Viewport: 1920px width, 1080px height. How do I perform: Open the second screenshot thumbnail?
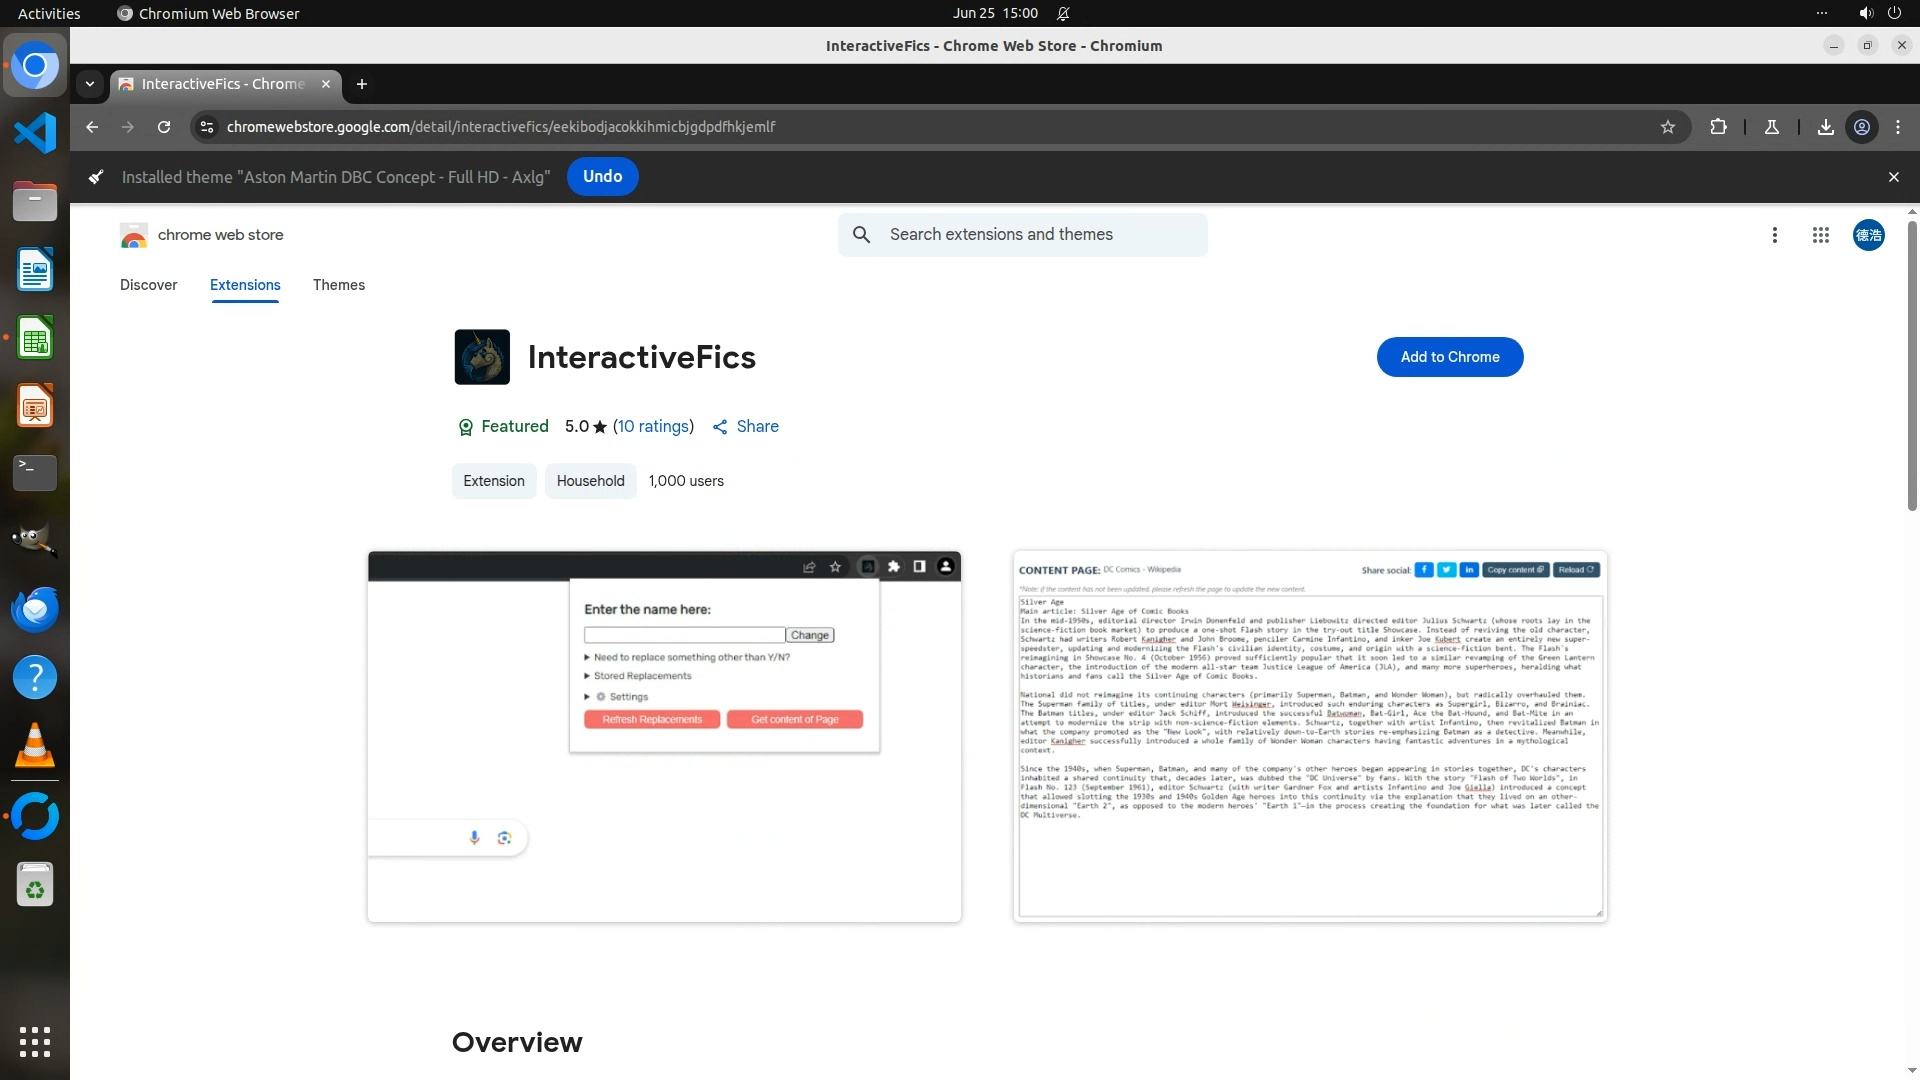(1309, 736)
